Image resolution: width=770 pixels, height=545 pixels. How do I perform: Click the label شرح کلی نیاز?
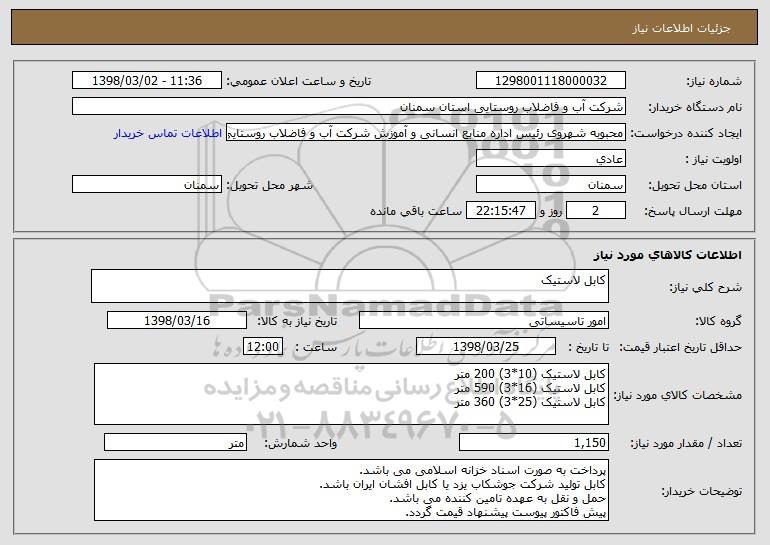tap(706, 287)
